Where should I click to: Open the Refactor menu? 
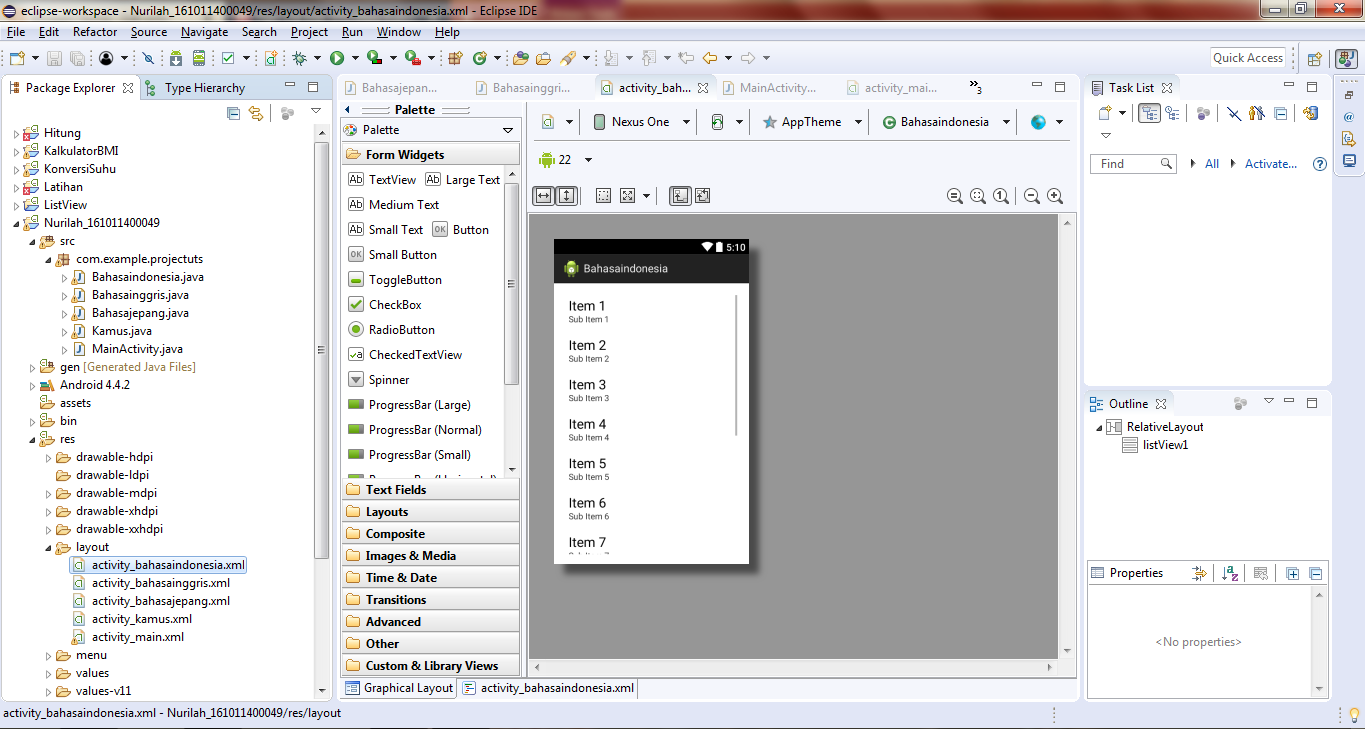click(x=94, y=31)
